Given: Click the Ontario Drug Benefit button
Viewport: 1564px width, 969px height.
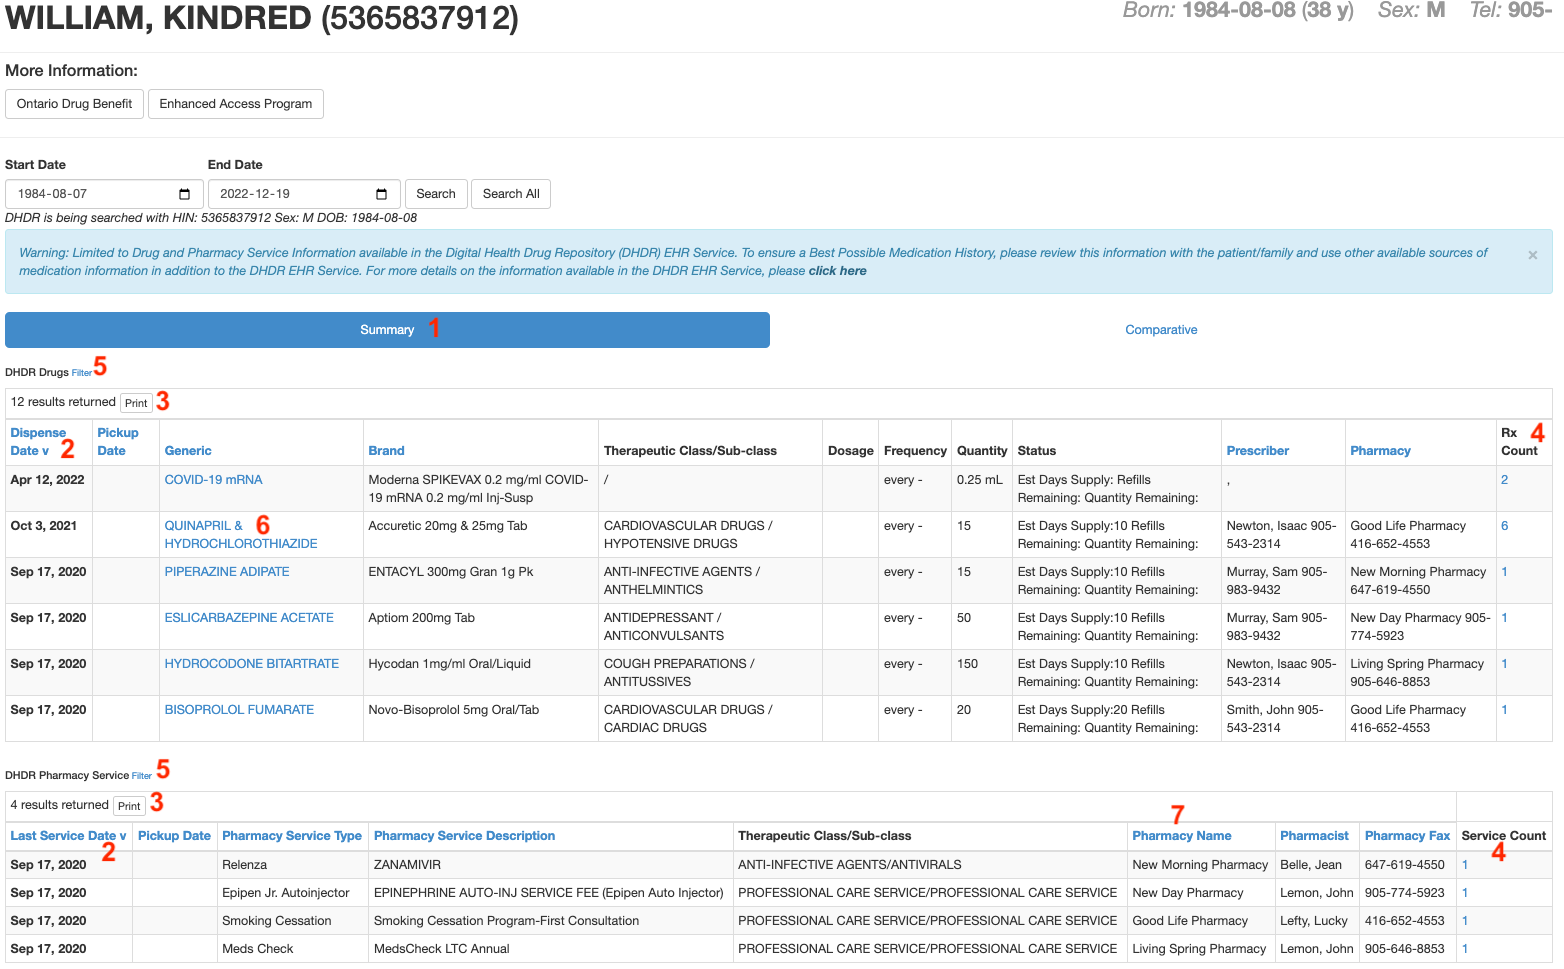Looking at the screenshot, I should [75, 104].
